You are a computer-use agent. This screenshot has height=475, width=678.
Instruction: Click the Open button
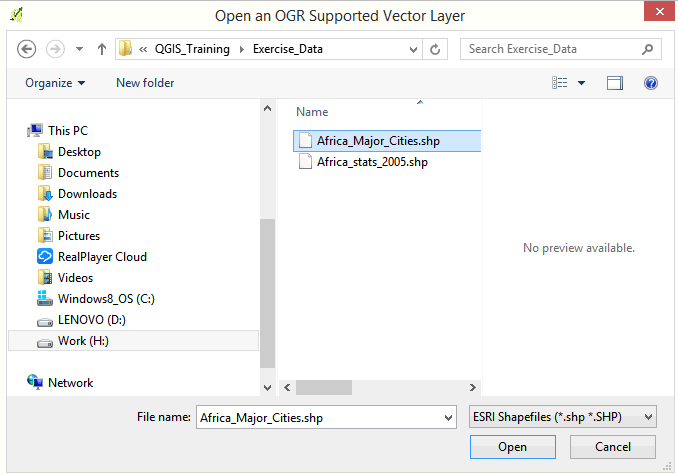[512, 447]
